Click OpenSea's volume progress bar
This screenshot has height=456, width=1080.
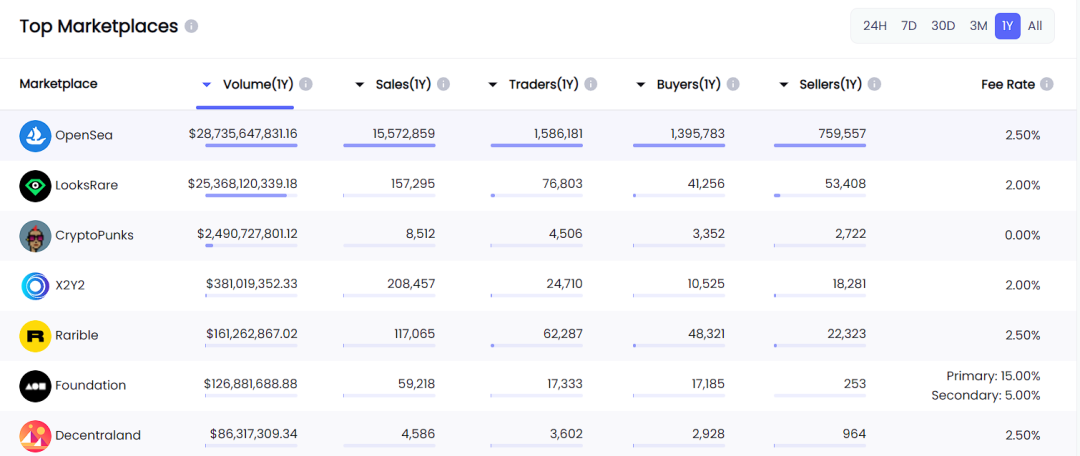[x=251, y=145]
